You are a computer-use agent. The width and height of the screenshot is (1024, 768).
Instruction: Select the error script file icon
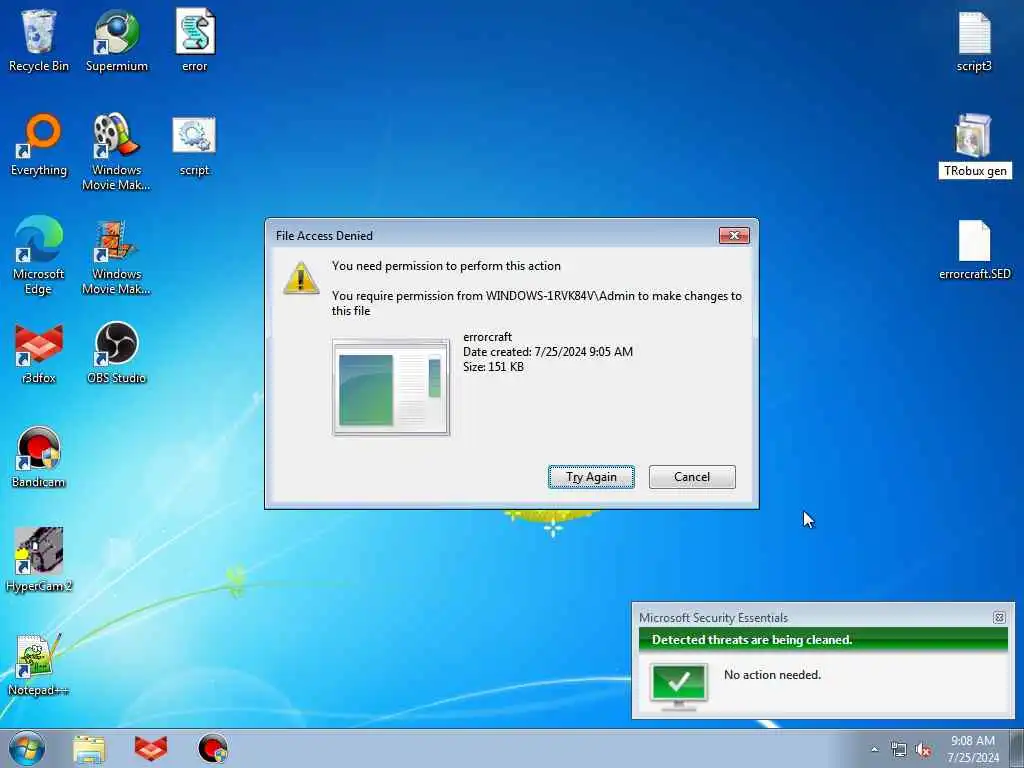(x=195, y=39)
